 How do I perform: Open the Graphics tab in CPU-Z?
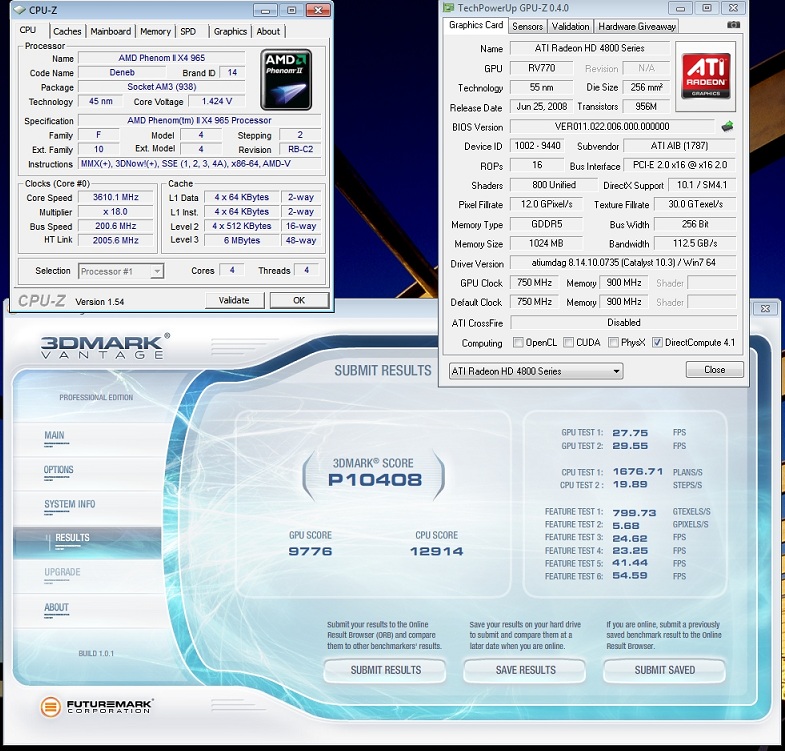point(230,31)
